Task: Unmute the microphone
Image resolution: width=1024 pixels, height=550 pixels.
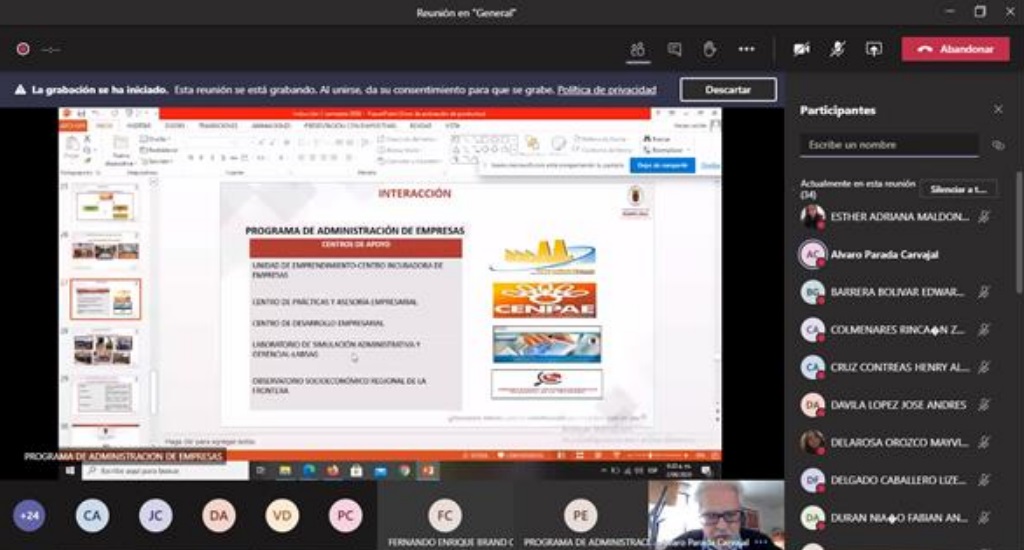Action: [x=838, y=49]
